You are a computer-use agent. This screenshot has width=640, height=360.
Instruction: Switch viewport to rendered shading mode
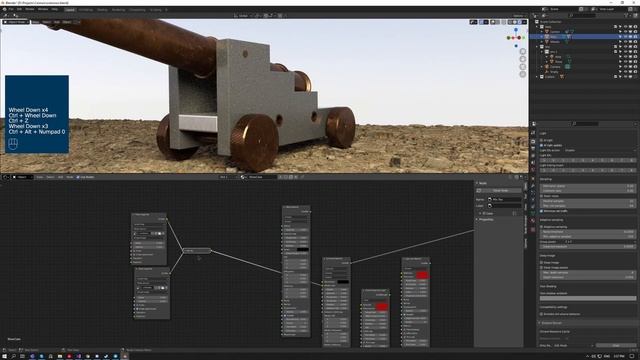[x=520, y=22]
